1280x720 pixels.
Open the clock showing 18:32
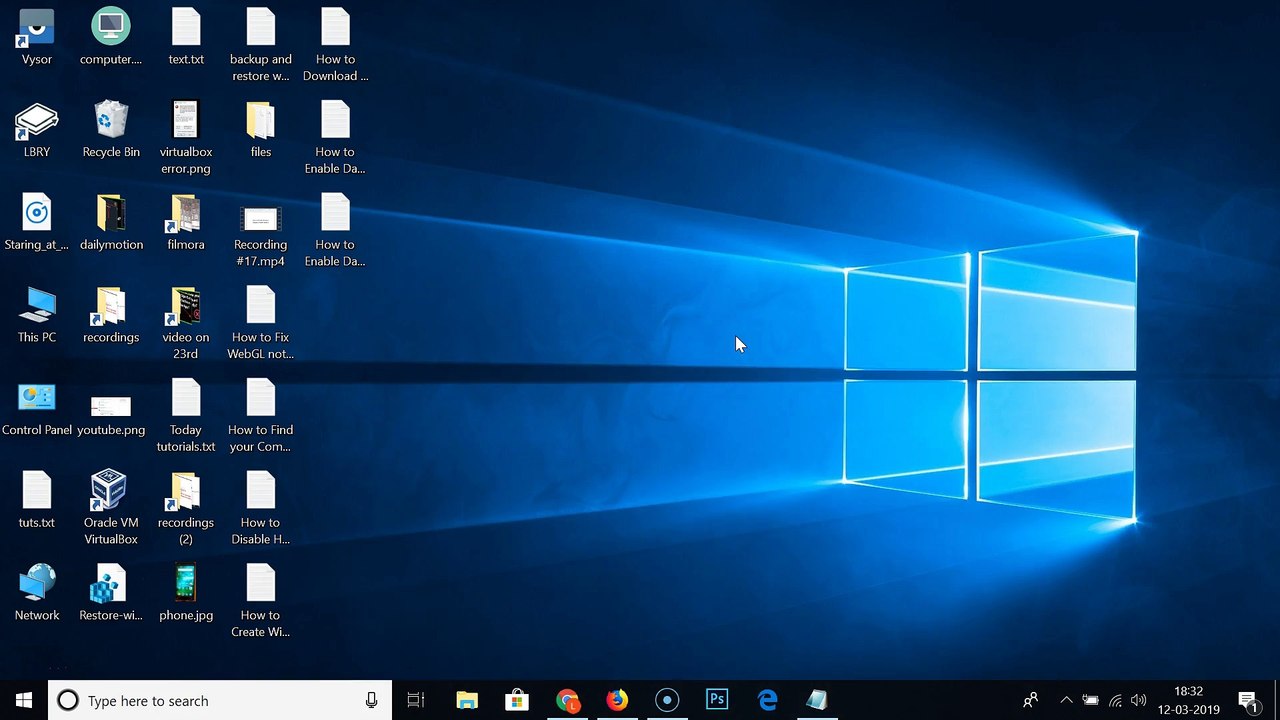coord(1189,700)
